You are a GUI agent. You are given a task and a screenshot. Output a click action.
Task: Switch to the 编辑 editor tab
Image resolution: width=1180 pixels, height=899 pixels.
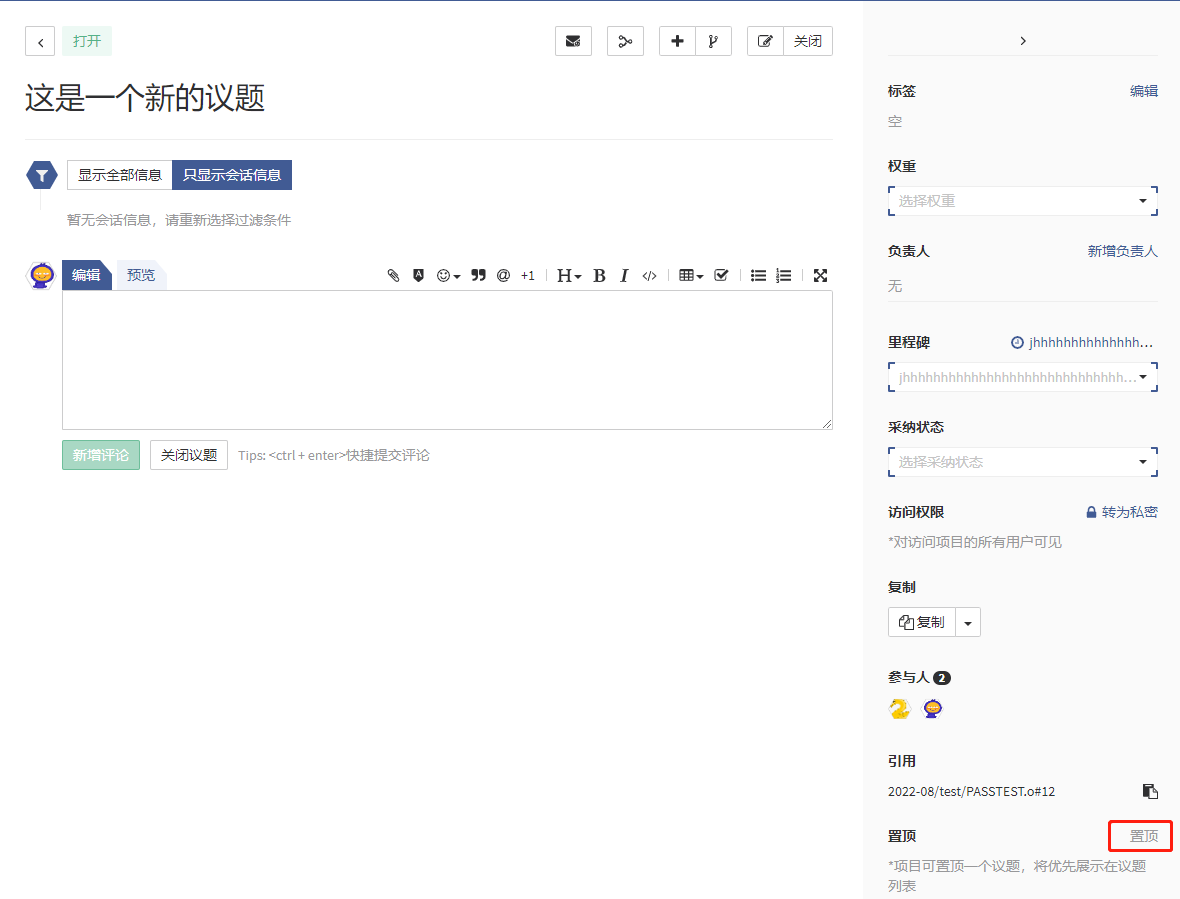pyautogui.click(x=86, y=275)
